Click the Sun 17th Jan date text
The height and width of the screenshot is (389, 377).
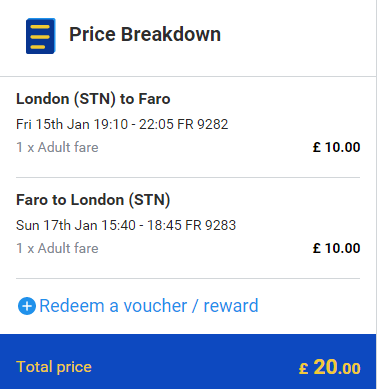pos(57,225)
